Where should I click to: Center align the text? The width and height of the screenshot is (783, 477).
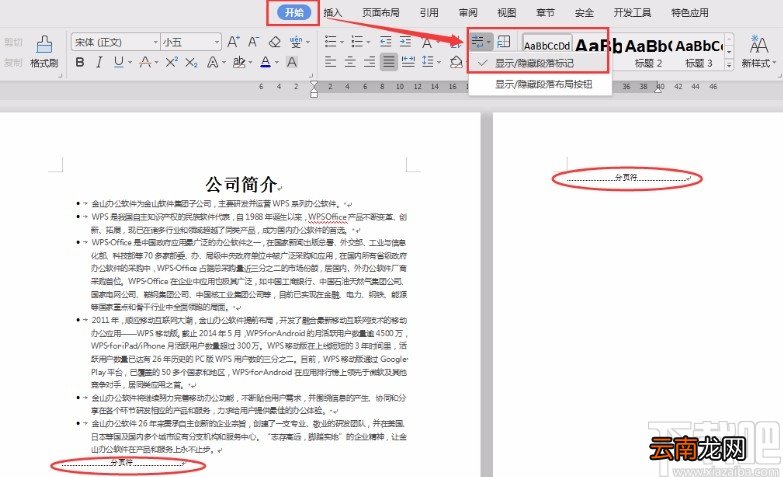coord(350,62)
